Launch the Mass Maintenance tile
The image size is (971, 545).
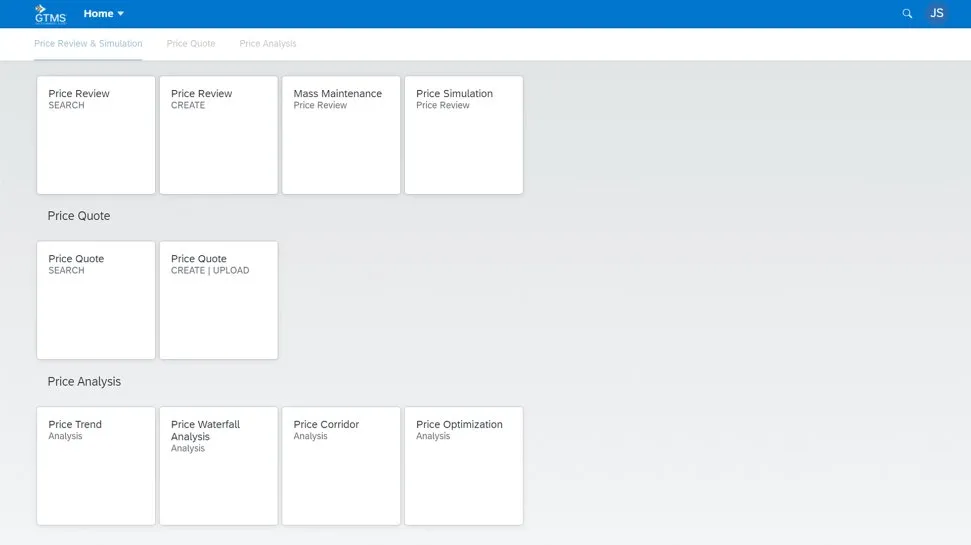click(341, 135)
